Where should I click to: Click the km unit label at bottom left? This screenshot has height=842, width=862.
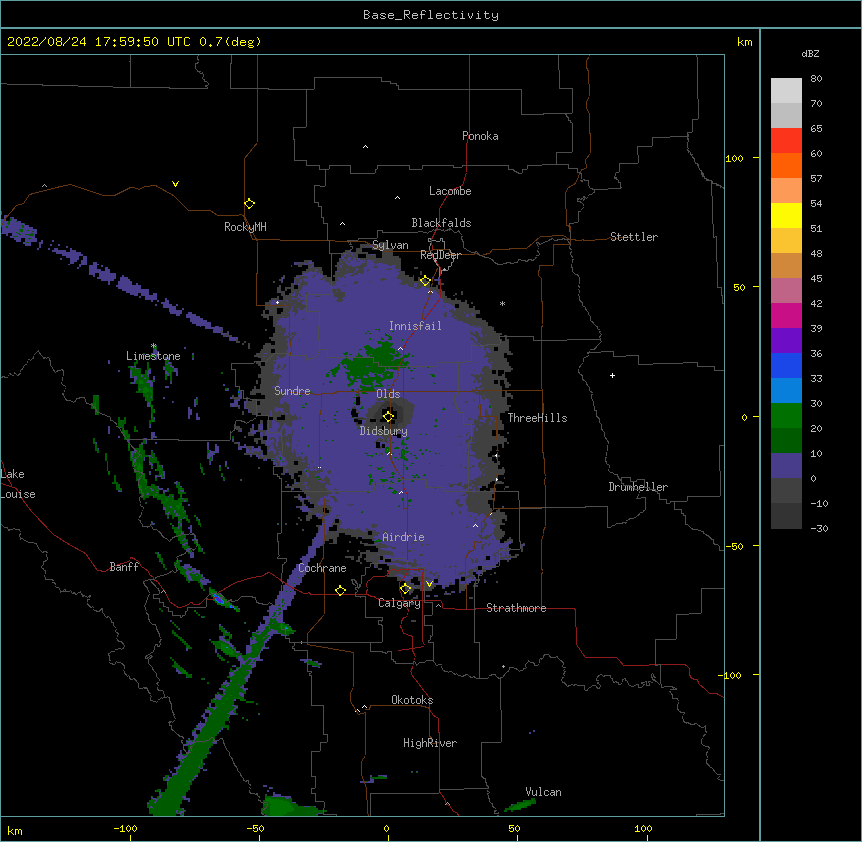15,830
